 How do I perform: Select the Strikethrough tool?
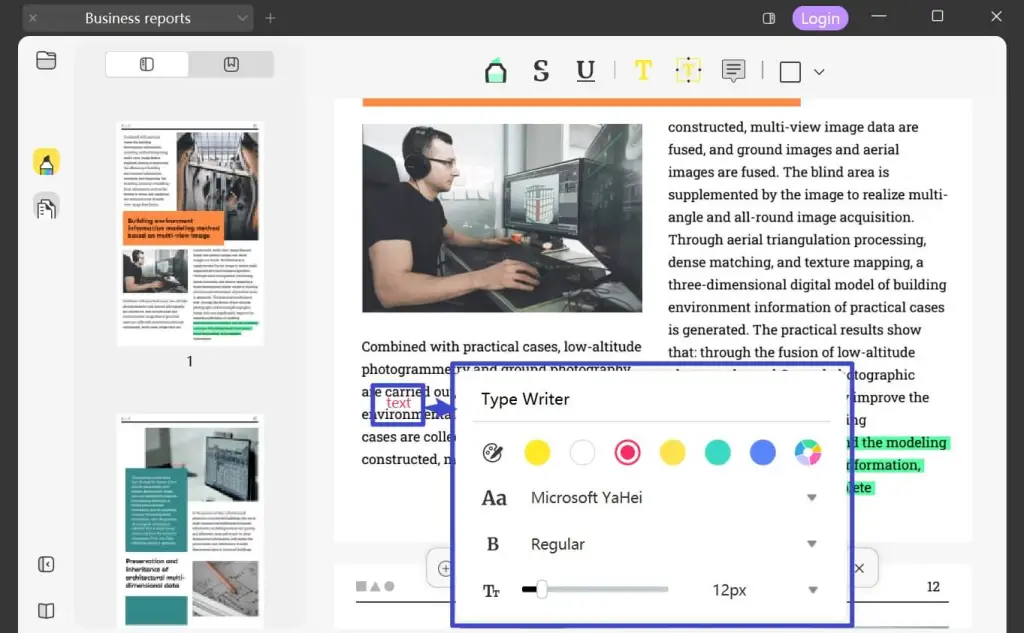click(x=541, y=71)
